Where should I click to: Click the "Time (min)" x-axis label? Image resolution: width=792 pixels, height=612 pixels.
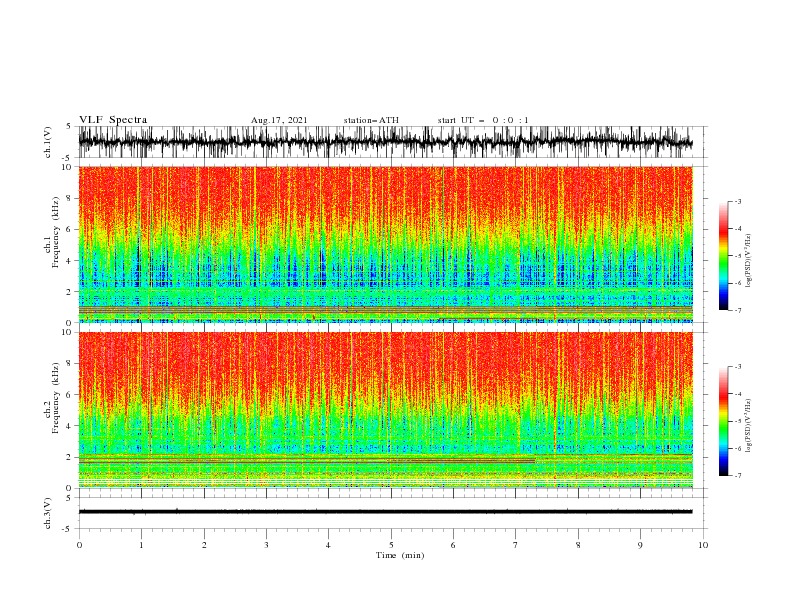(400, 555)
